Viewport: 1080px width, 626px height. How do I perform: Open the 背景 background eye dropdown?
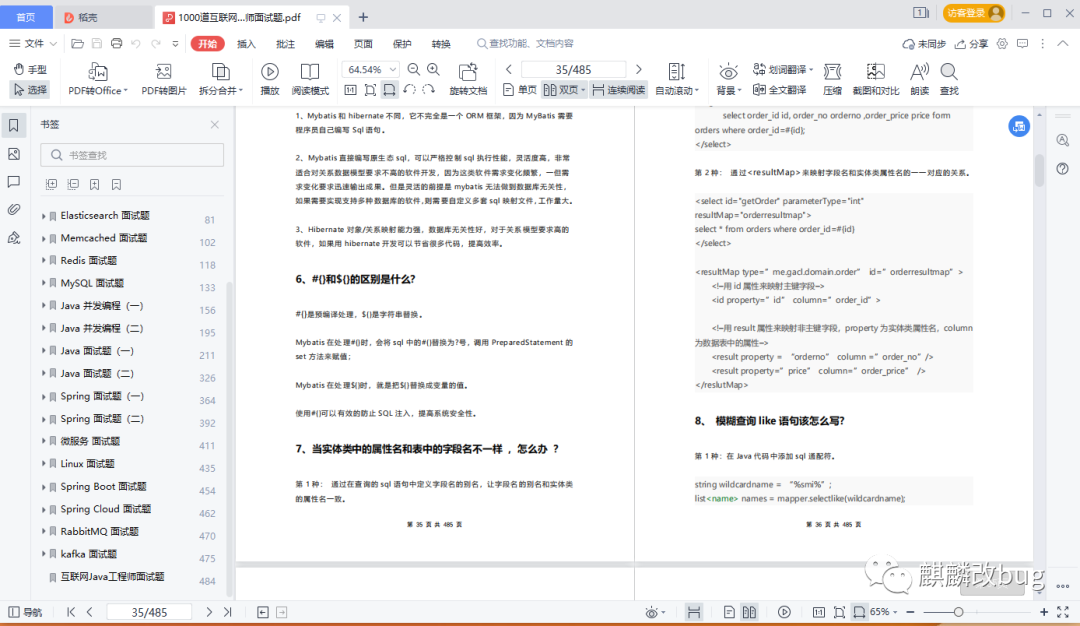pyautogui.click(x=728, y=79)
